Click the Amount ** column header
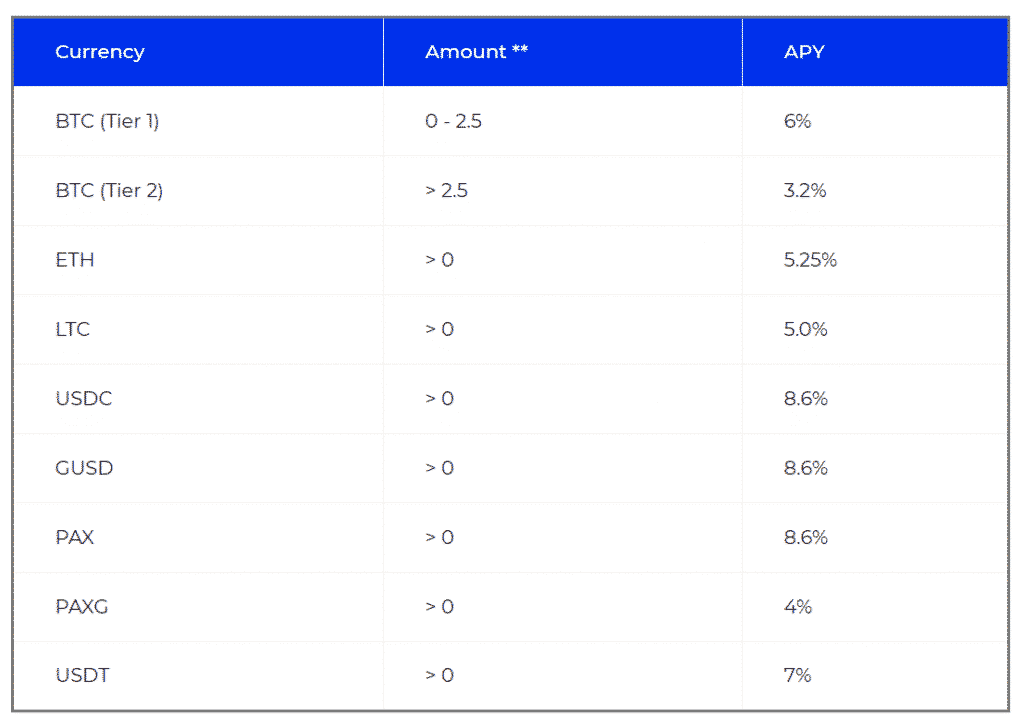1024x717 pixels. pyautogui.click(x=476, y=52)
